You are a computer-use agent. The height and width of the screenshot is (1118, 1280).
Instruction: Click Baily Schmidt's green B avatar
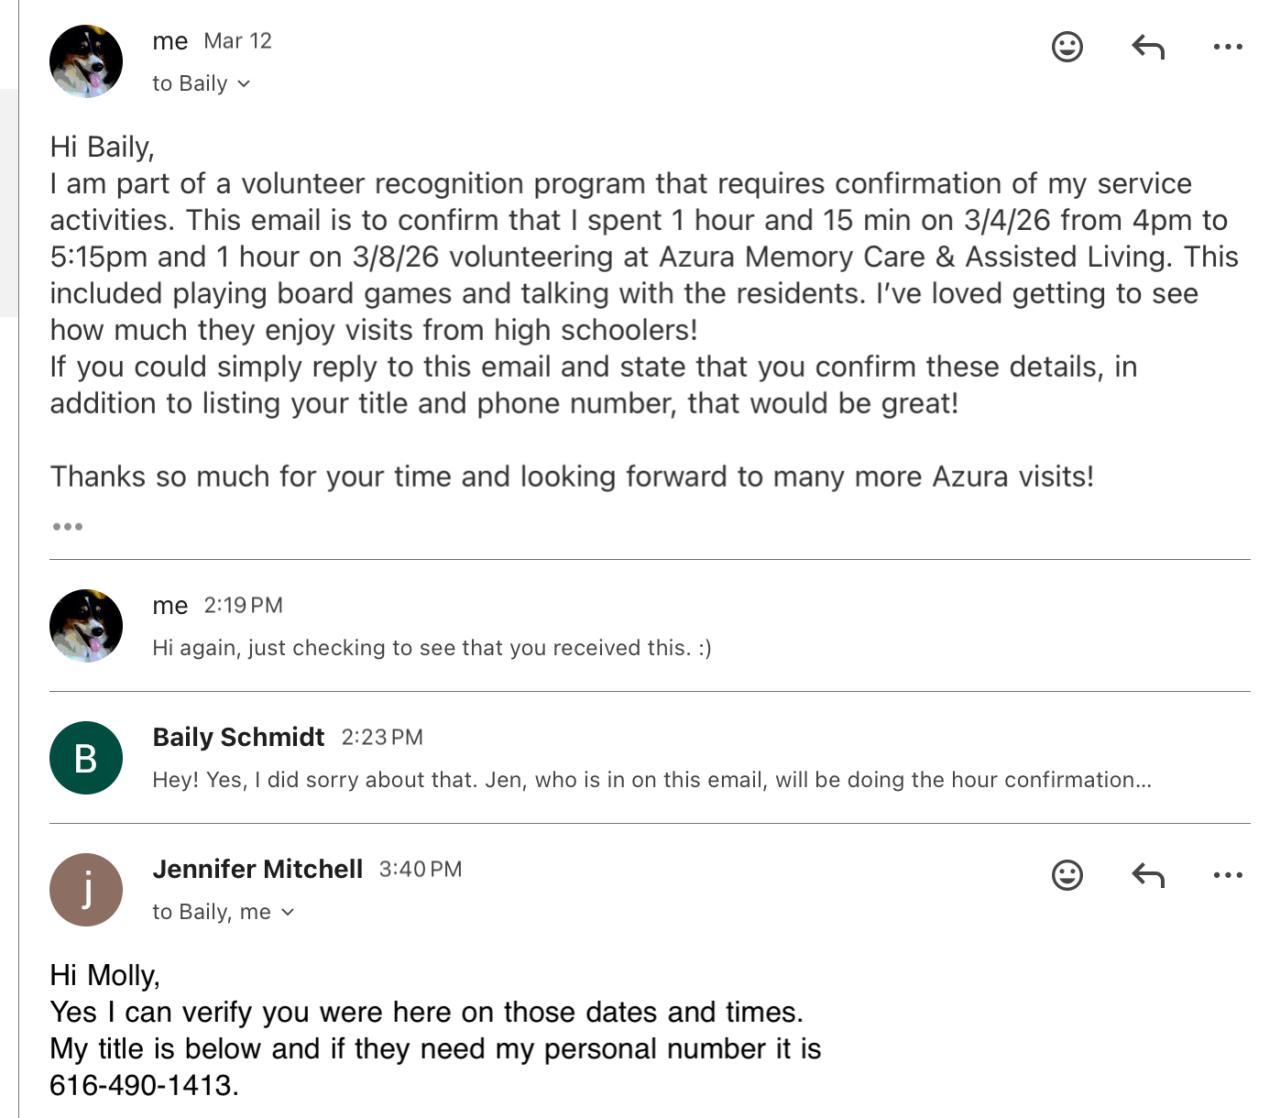click(86, 758)
